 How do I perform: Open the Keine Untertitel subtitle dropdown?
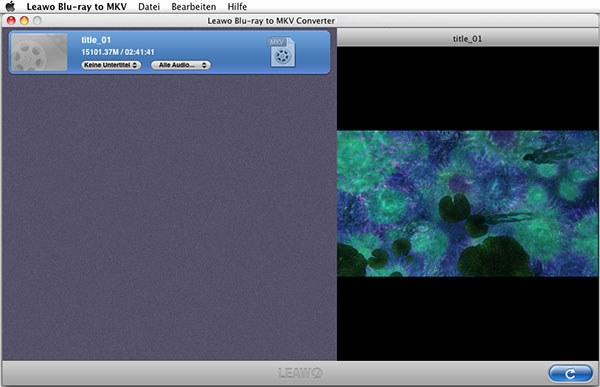click(x=111, y=65)
